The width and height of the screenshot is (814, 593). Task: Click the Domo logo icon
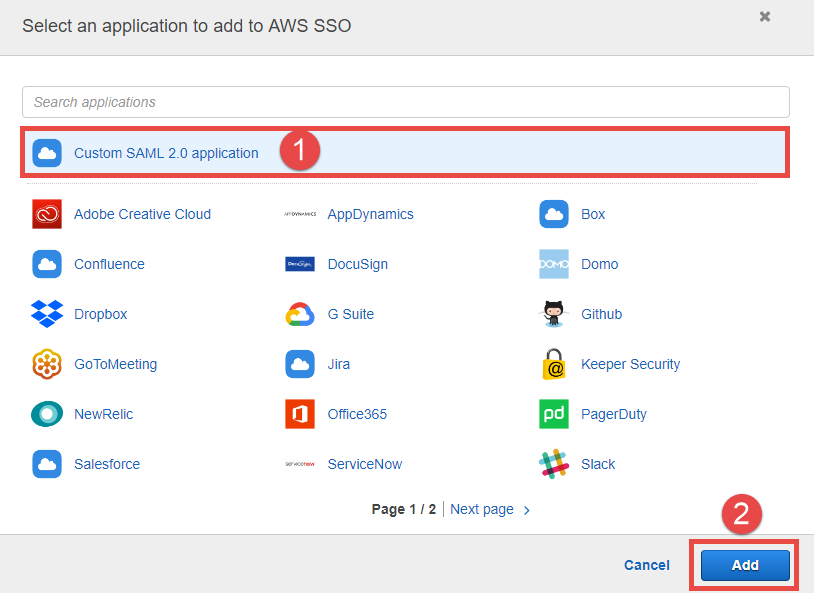(x=554, y=264)
